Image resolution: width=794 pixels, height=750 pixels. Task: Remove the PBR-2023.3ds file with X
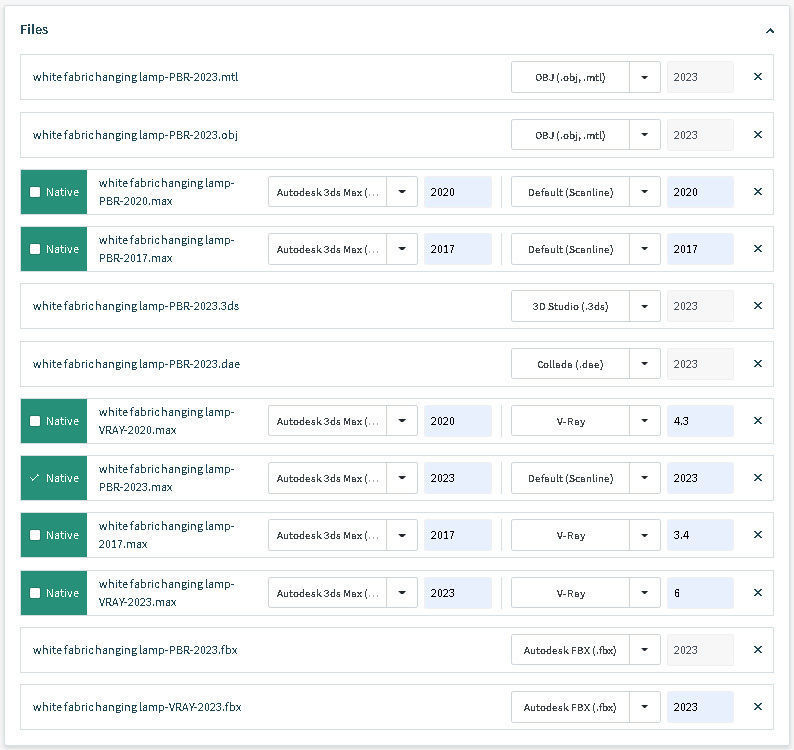click(x=757, y=306)
